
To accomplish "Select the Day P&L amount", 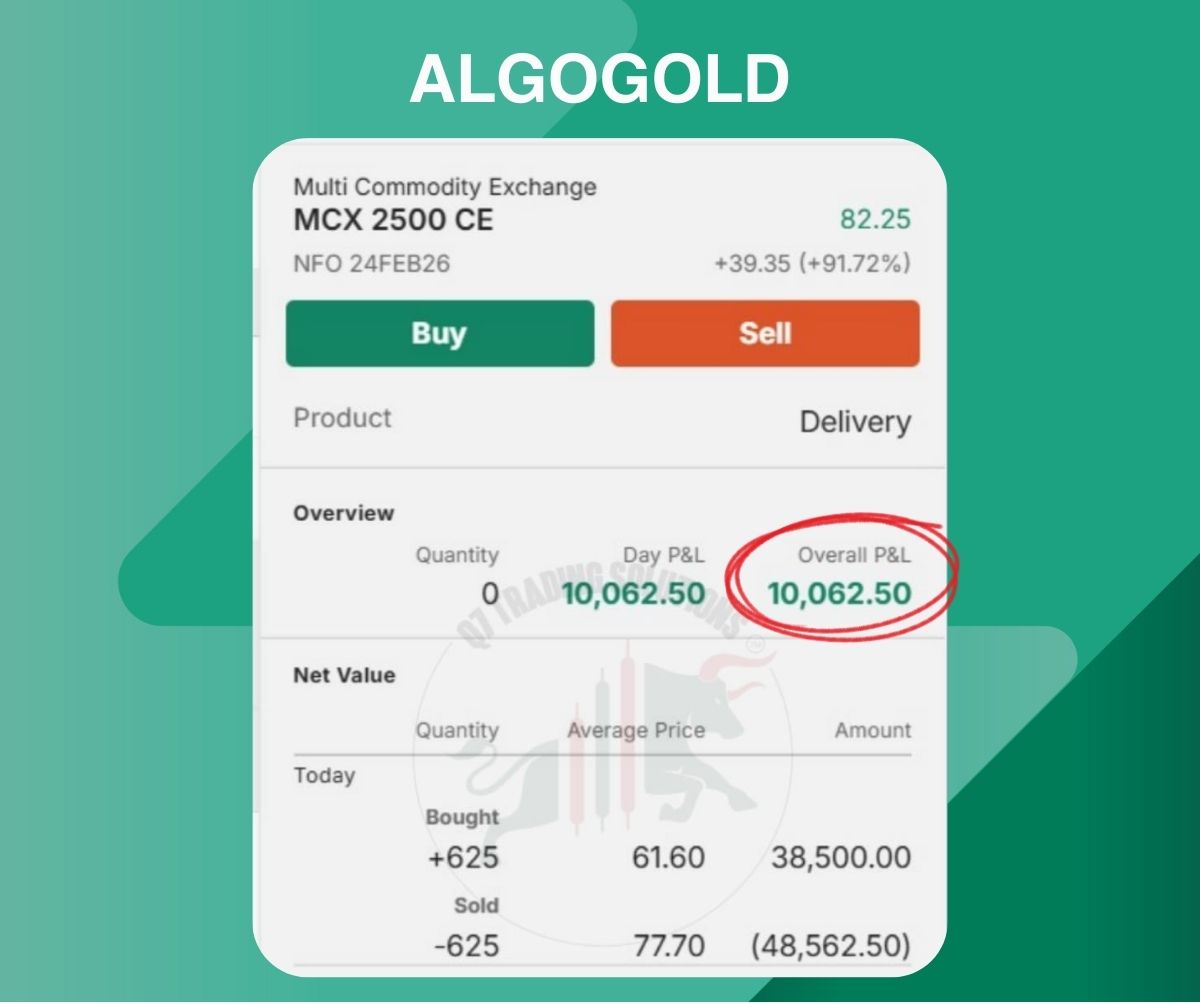I will click(x=633, y=594).
